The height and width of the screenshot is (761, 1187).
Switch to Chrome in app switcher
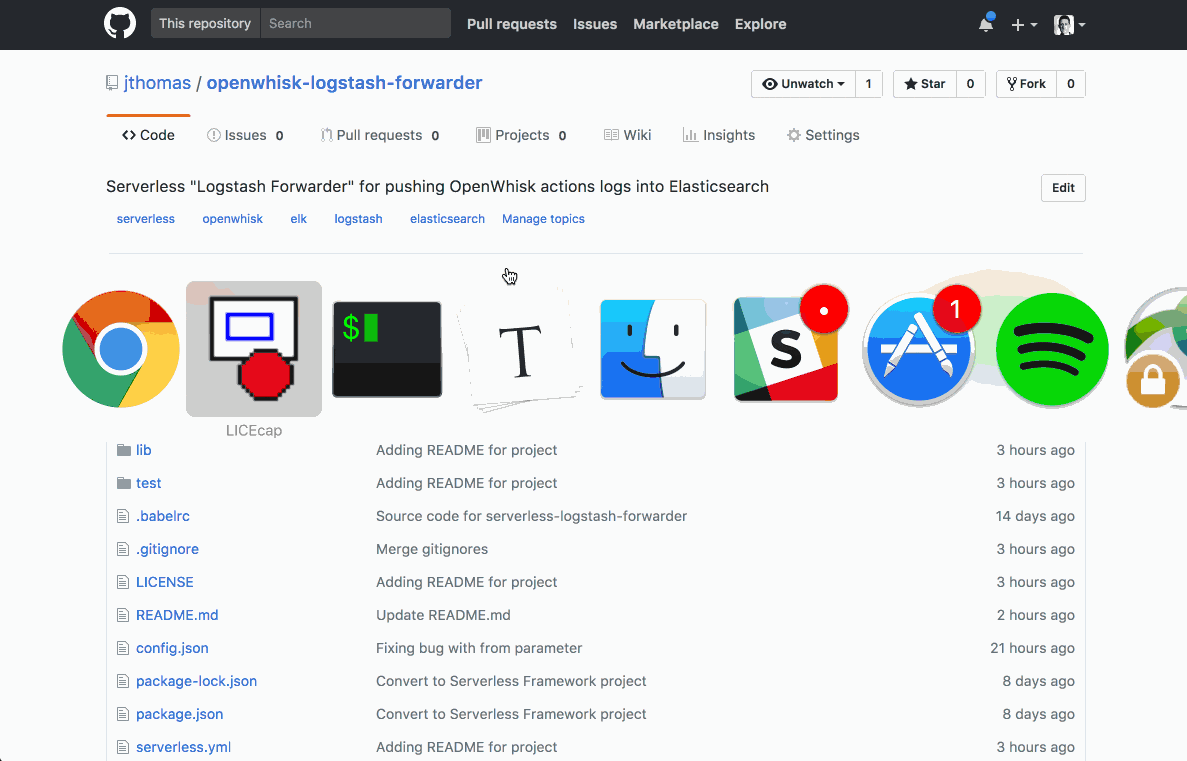coord(121,349)
